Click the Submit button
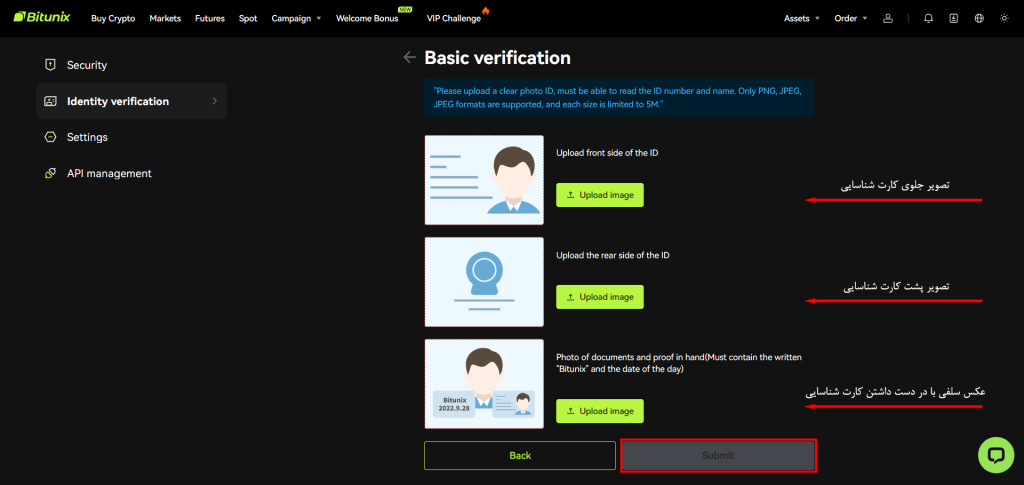The height and width of the screenshot is (485, 1024). point(718,456)
